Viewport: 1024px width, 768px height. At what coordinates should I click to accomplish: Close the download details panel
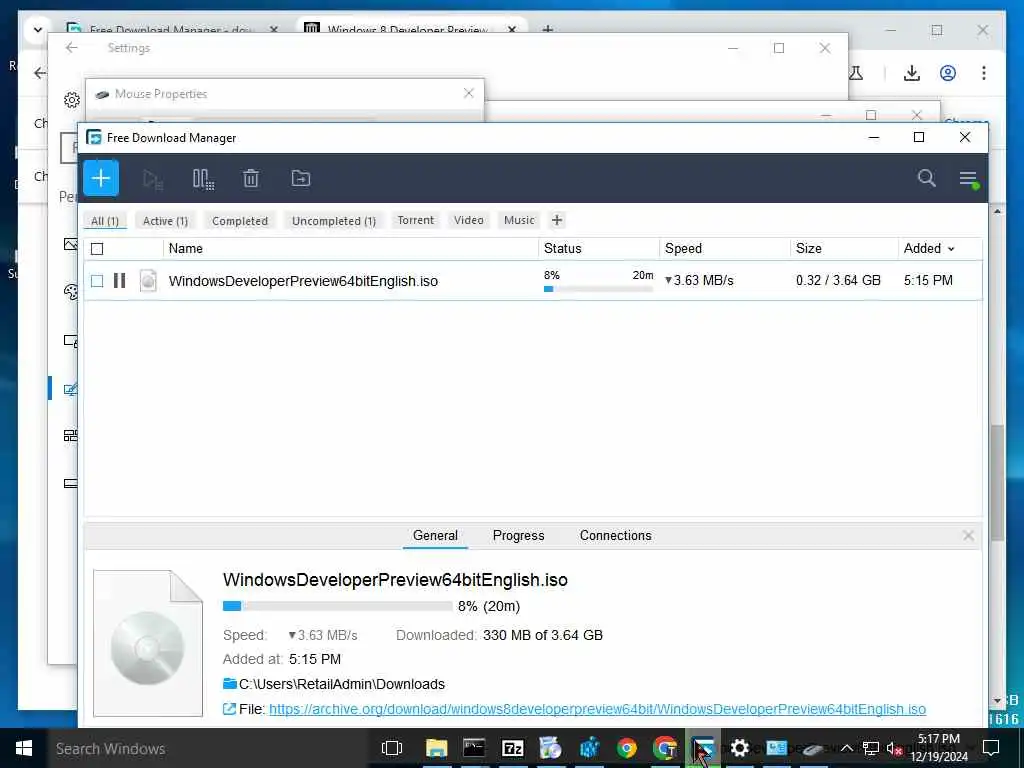point(968,536)
